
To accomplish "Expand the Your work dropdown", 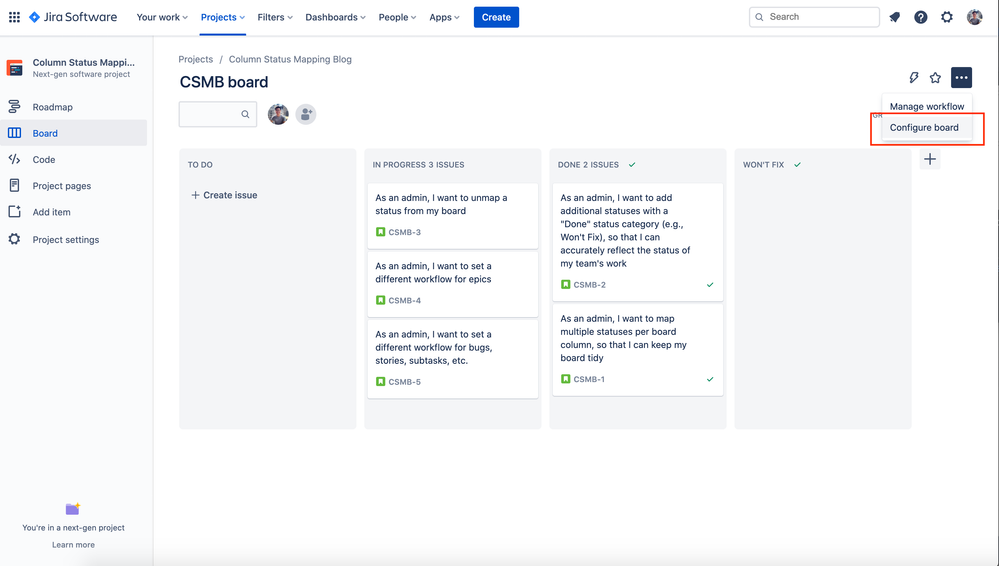I will point(162,17).
